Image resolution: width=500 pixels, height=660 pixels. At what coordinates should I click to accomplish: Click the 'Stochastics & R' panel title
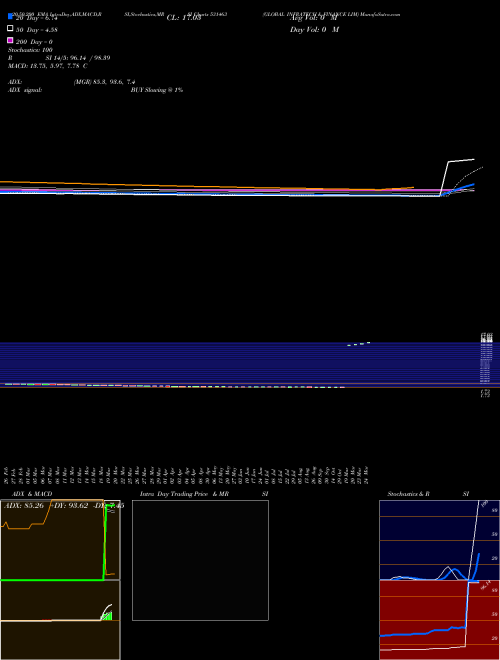pyautogui.click(x=408, y=494)
